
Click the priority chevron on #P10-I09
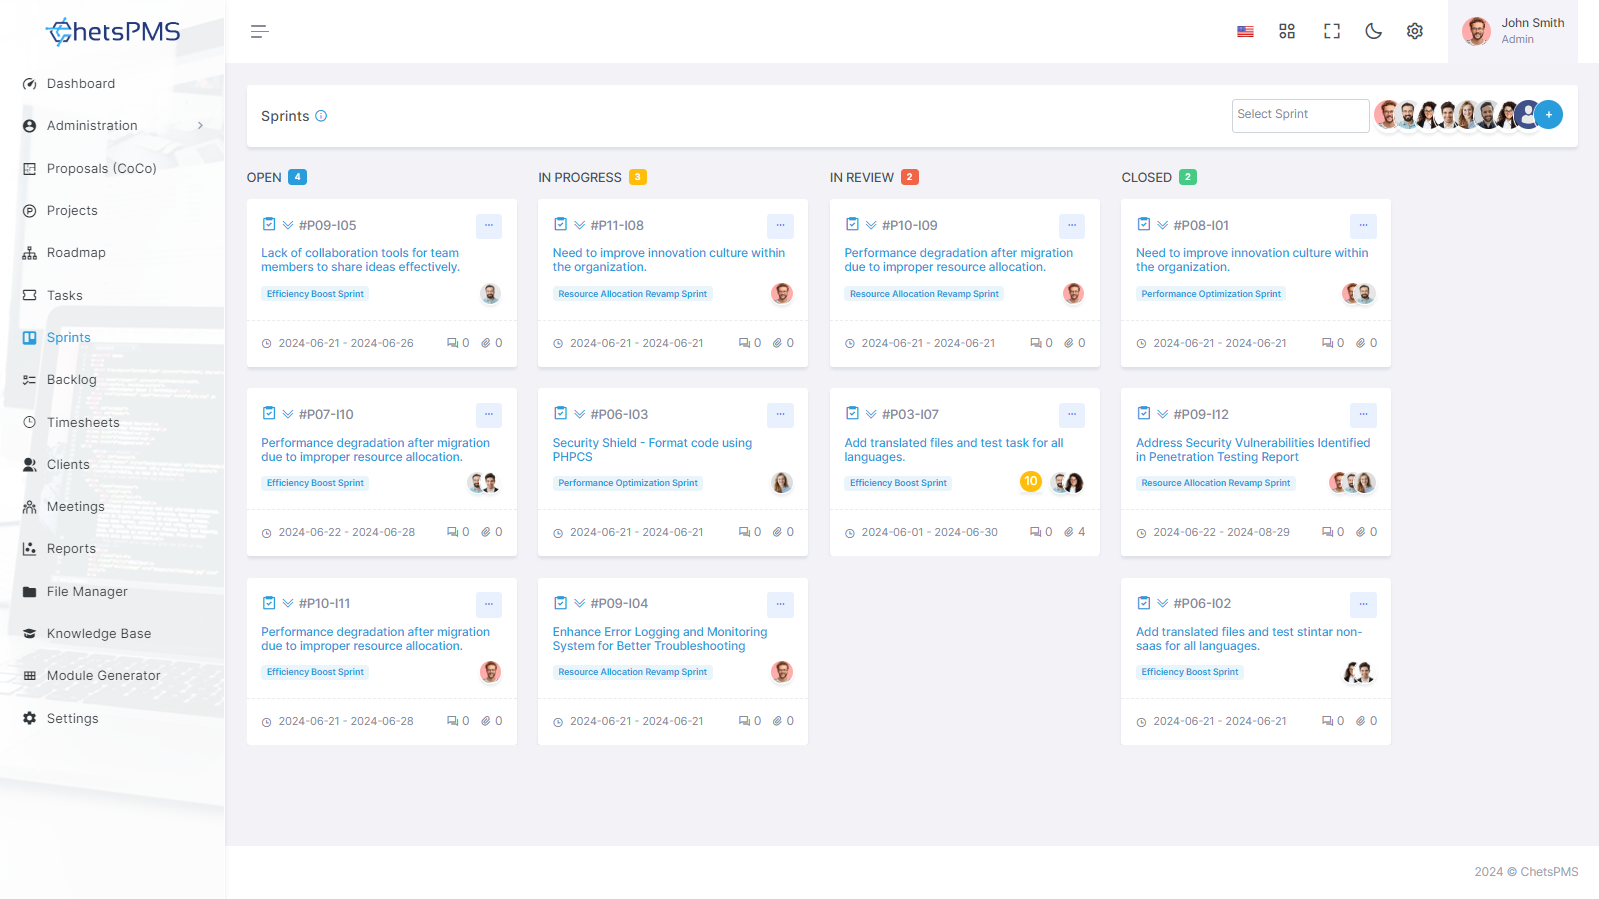coord(871,226)
